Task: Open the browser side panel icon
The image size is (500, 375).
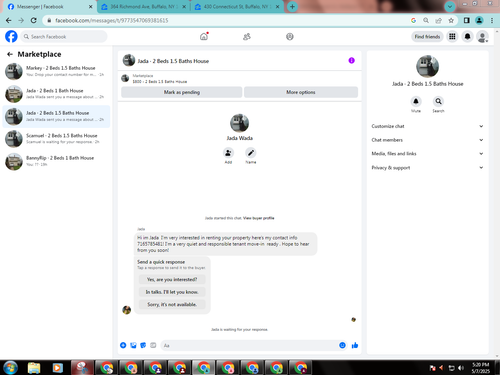Action: coord(467,20)
